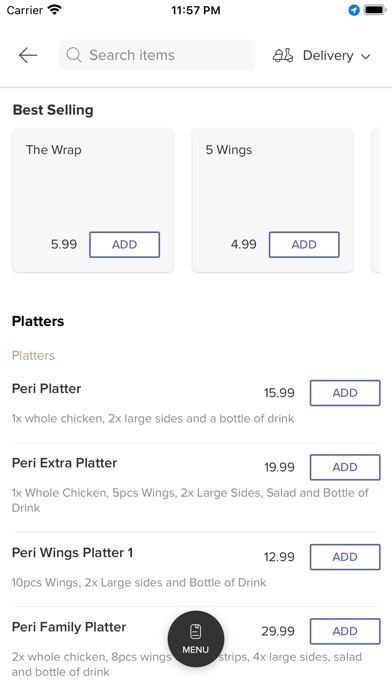Expand the Delivery dropdown chevron
This screenshot has height=696, width=392.
365,56
